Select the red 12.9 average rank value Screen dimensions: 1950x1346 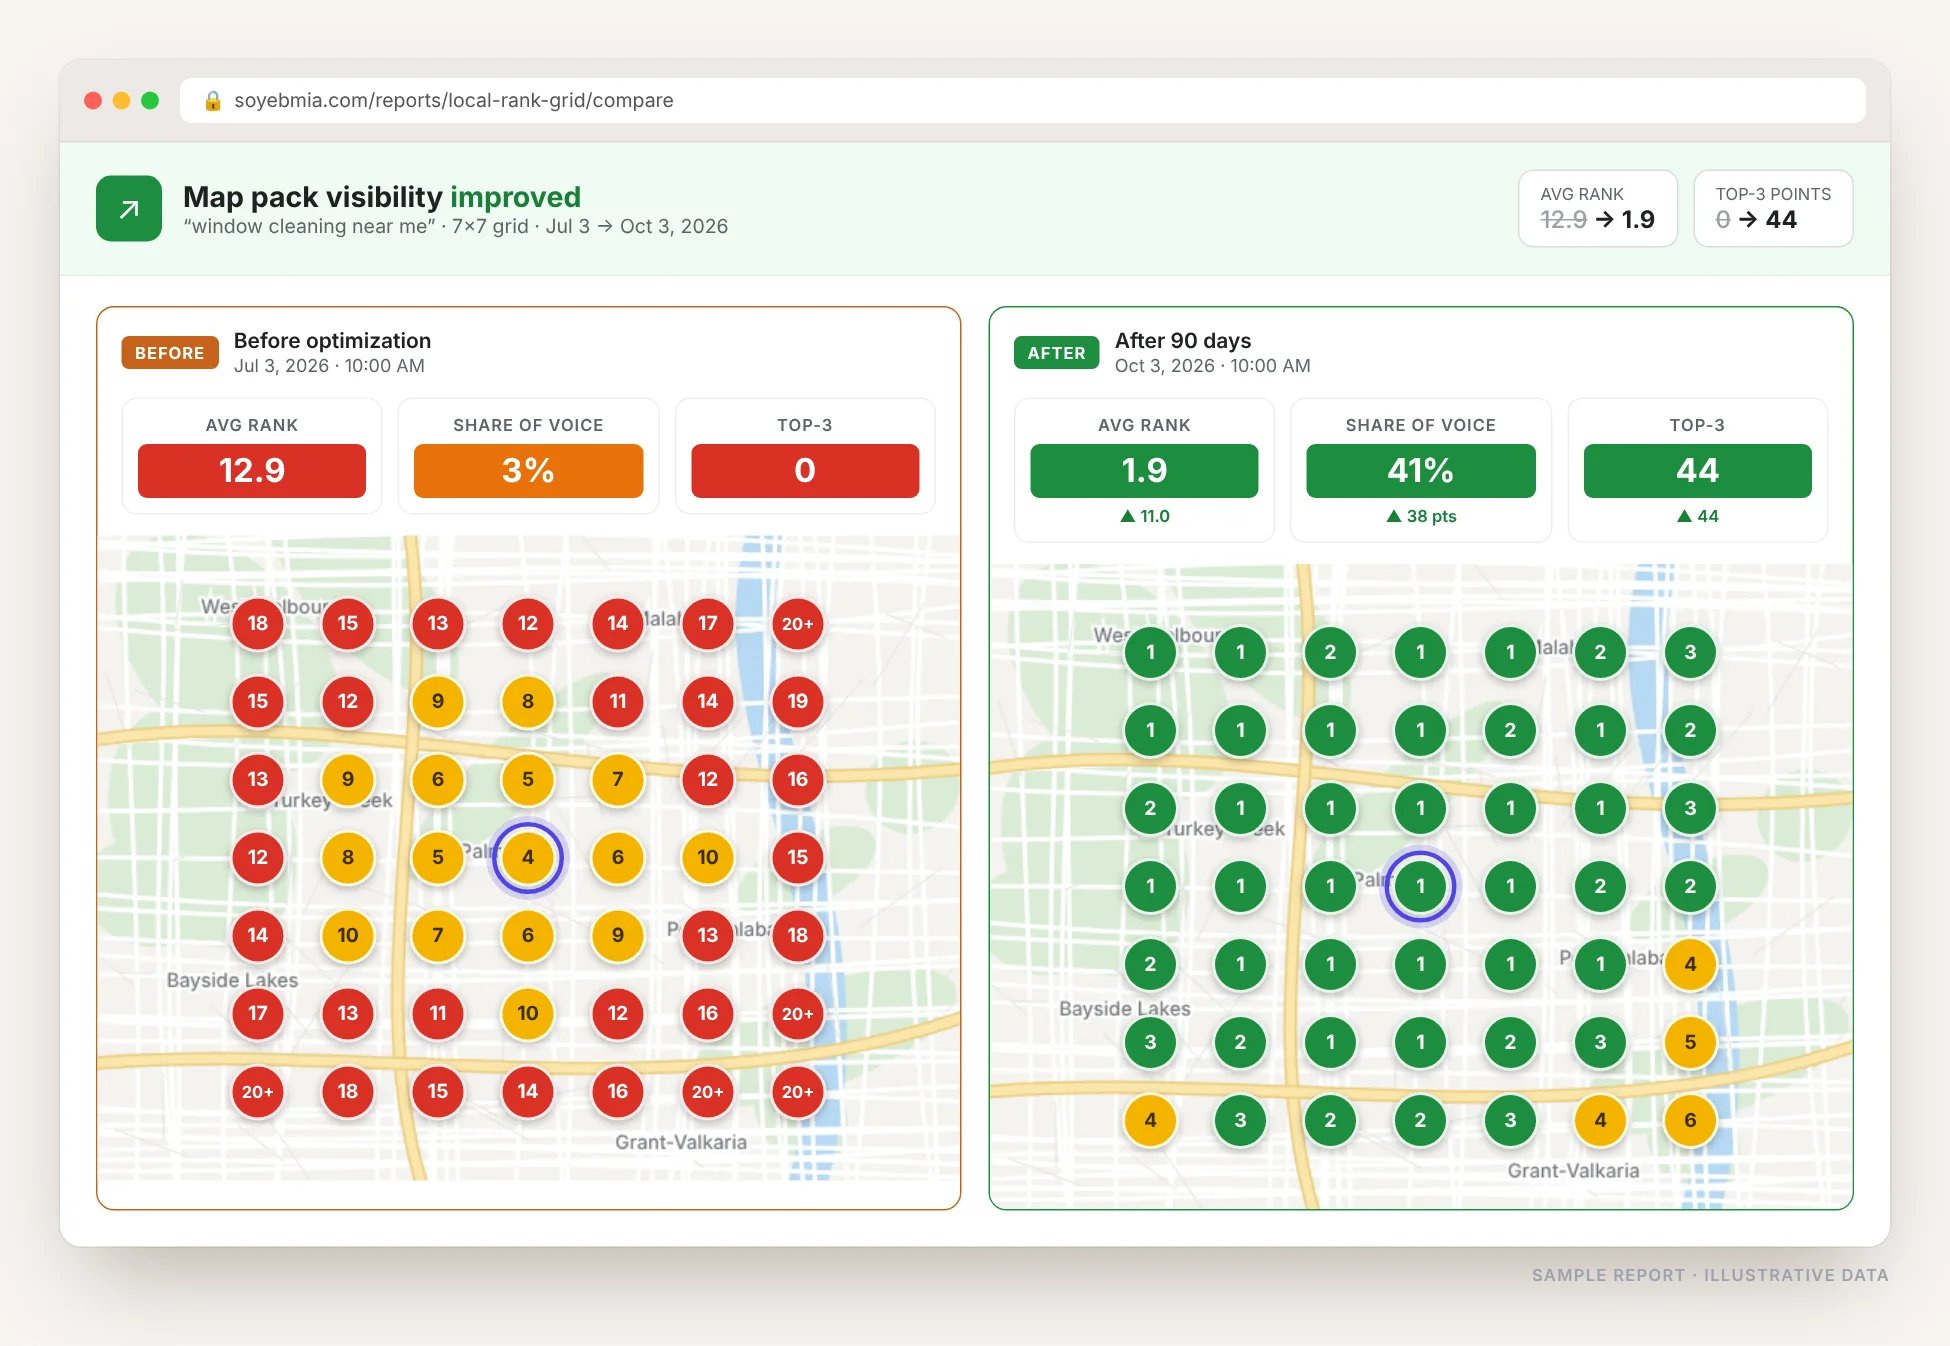252,470
